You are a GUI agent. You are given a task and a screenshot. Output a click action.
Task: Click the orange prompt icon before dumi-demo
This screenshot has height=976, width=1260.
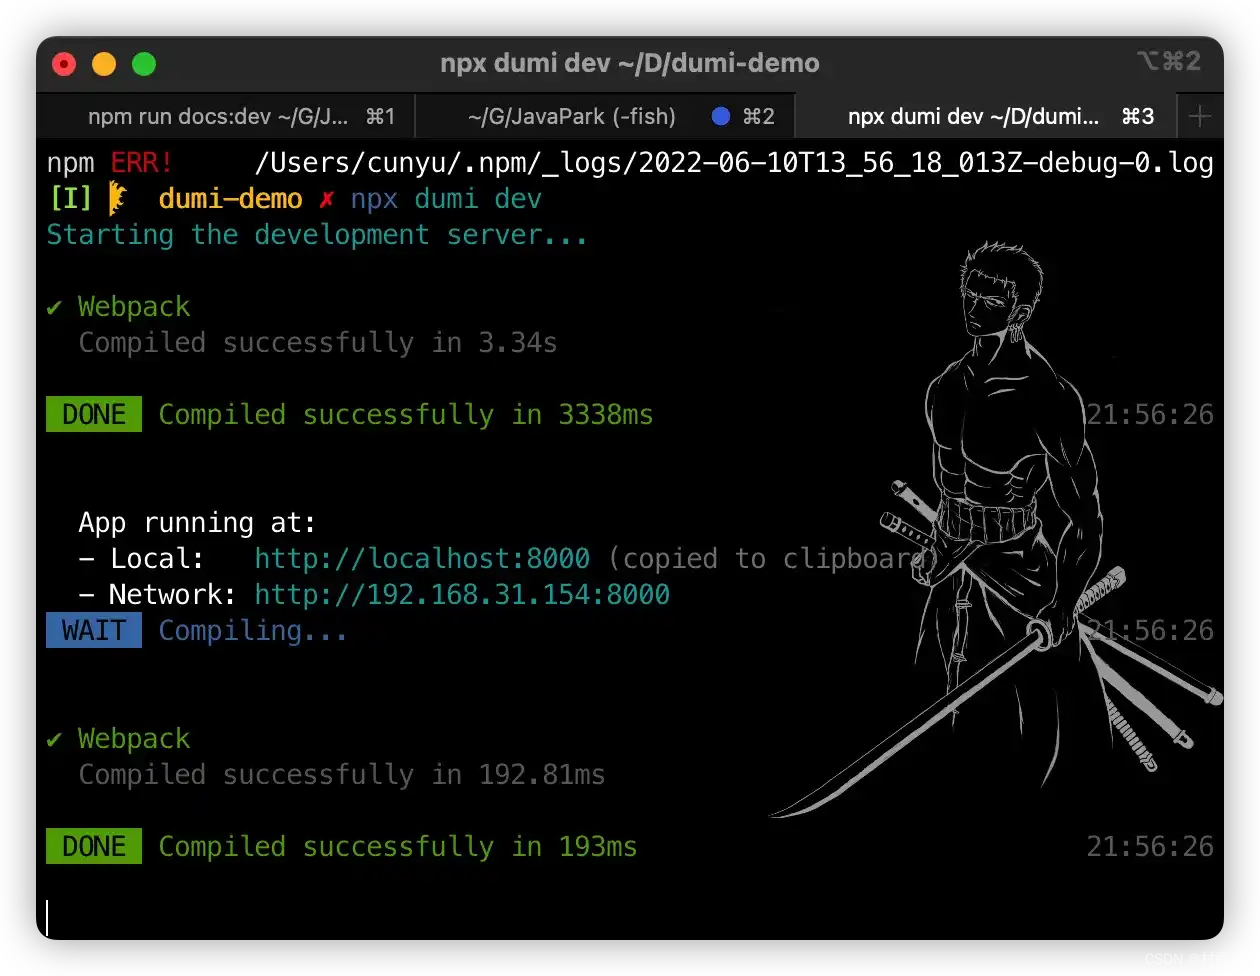118,198
